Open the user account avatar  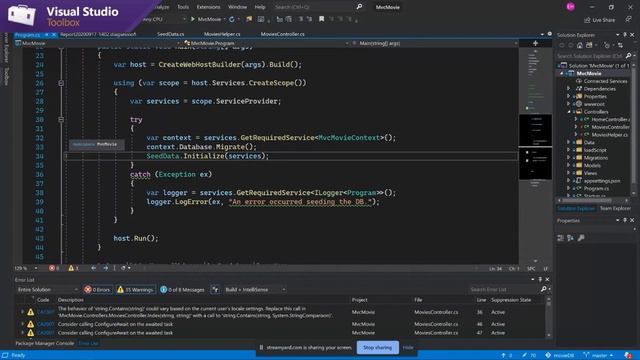570,7
